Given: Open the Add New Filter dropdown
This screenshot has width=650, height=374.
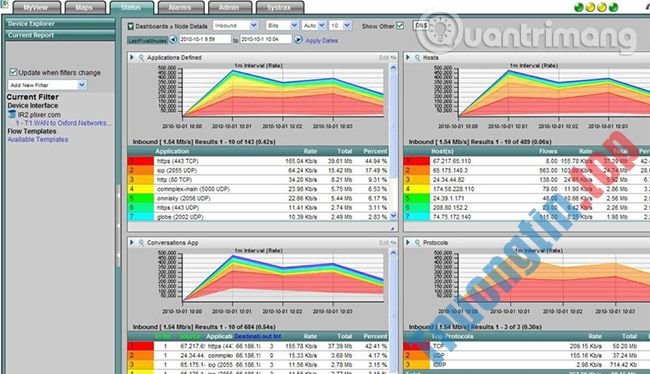Looking at the screenshot, I should [47, 85].
